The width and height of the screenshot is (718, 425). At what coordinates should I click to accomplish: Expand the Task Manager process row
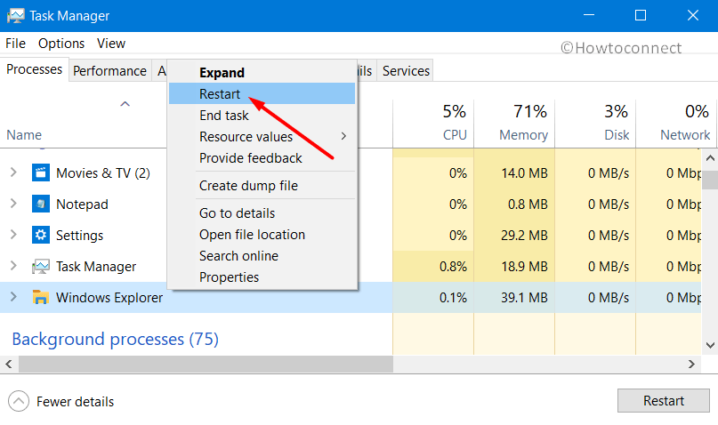tap(14, 266)
